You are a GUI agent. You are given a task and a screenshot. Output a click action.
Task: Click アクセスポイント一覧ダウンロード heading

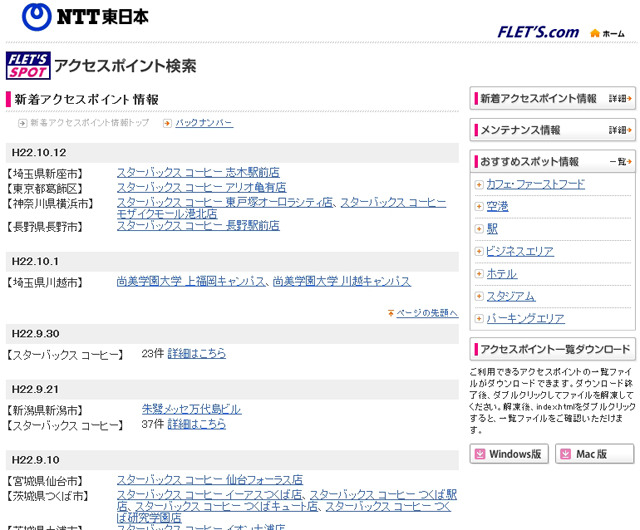click(x=555, y=350)
